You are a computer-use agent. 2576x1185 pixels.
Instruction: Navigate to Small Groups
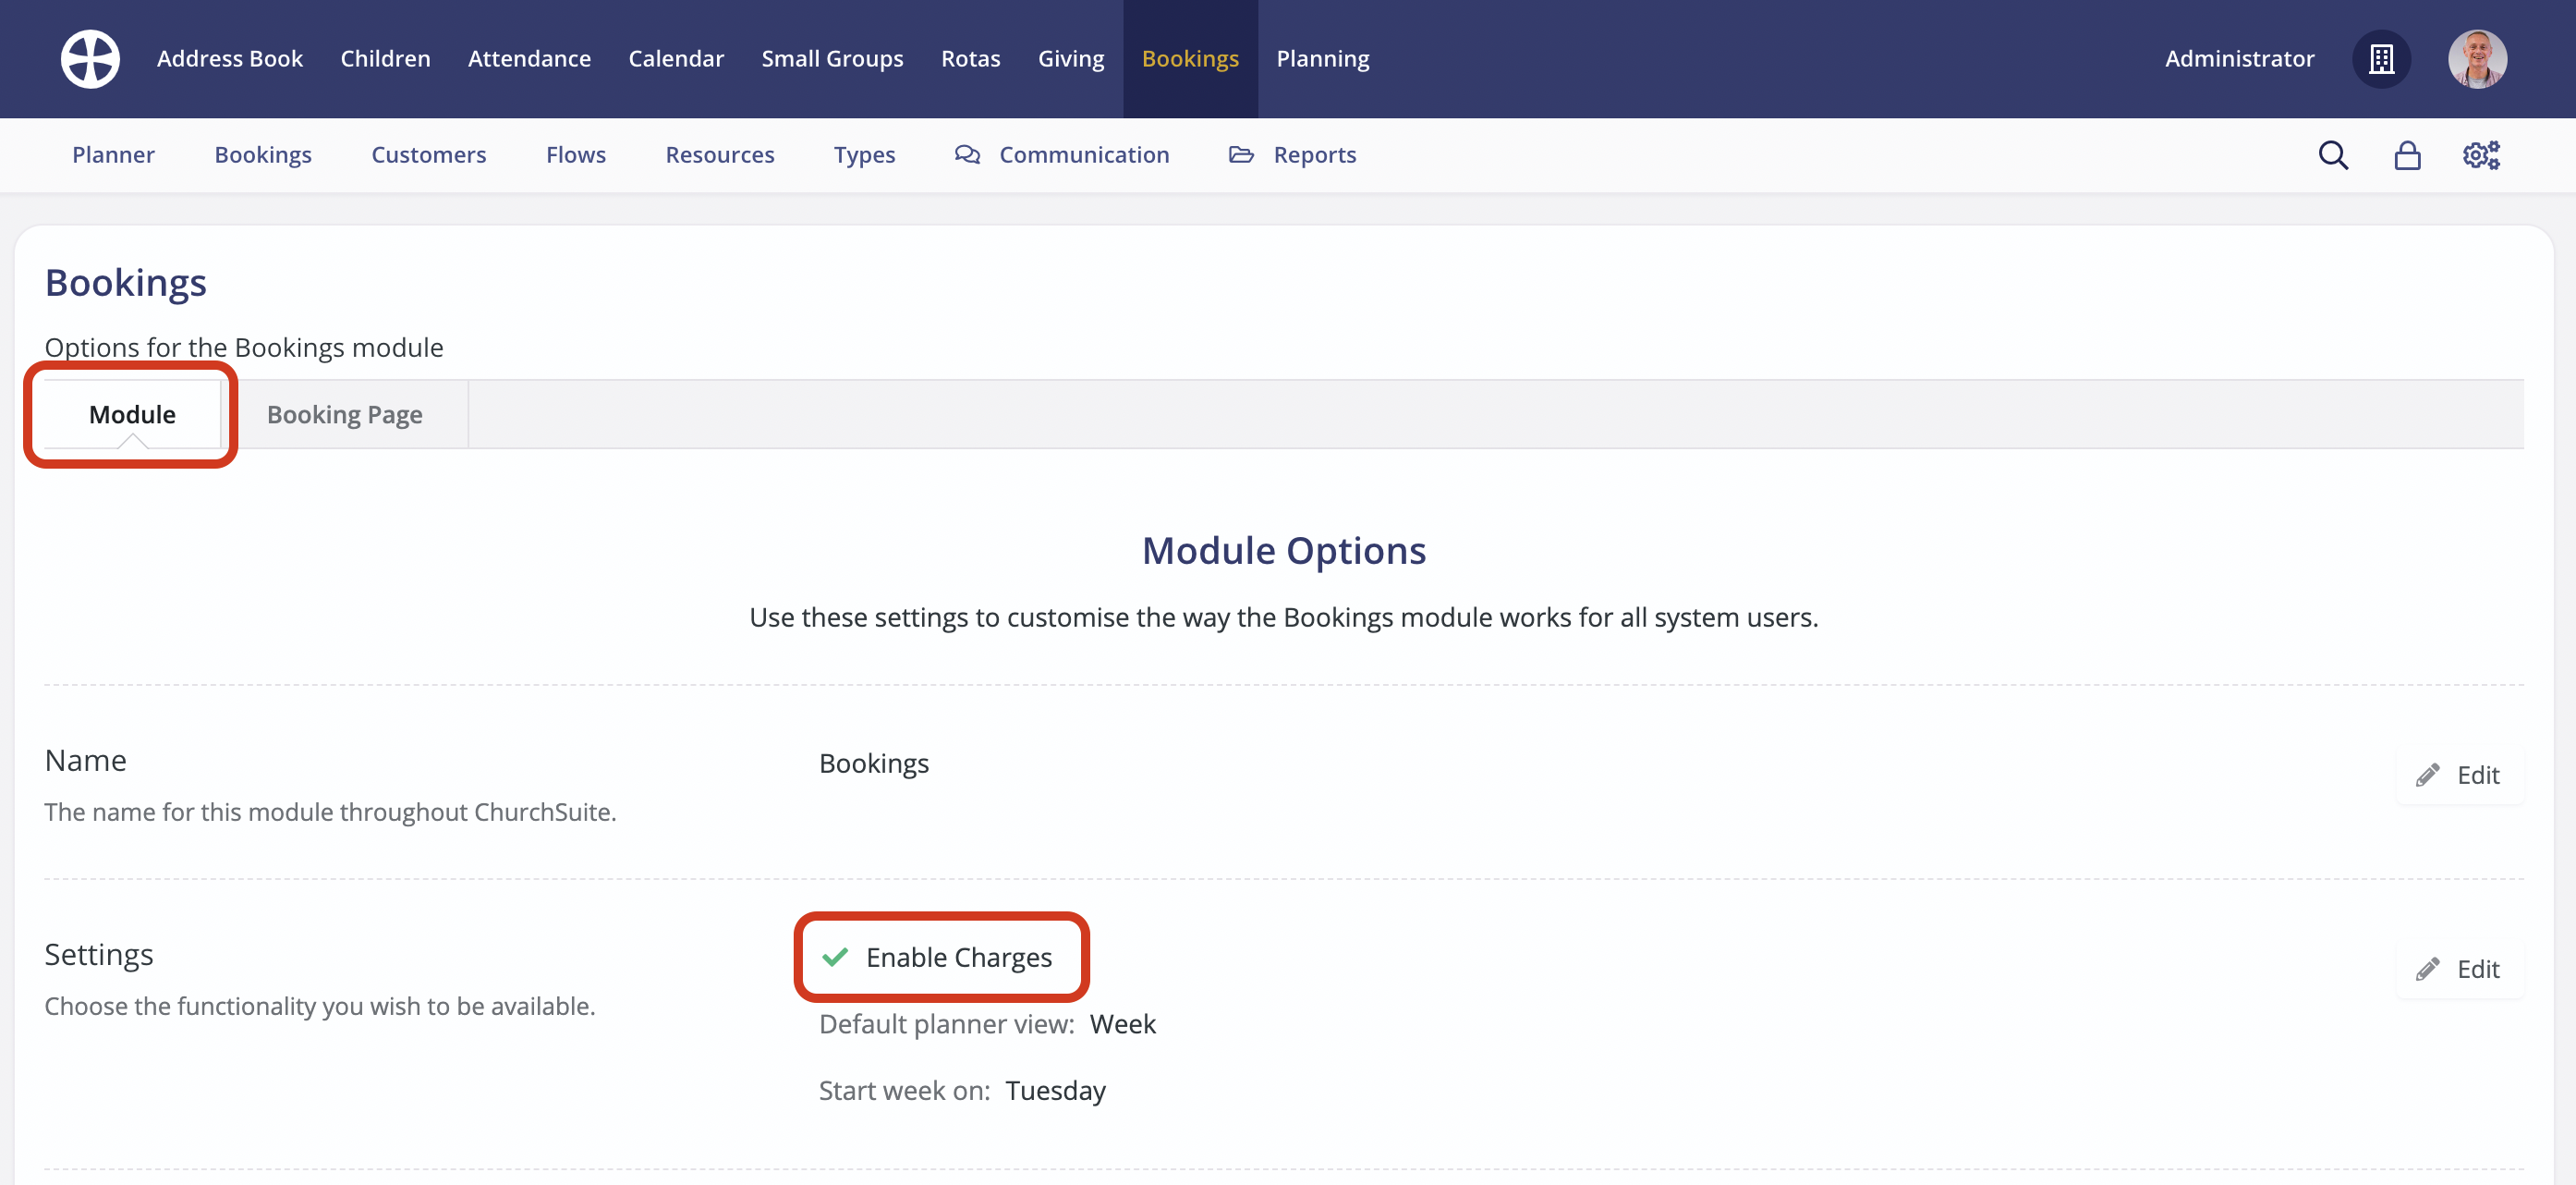tap(832, 58)
